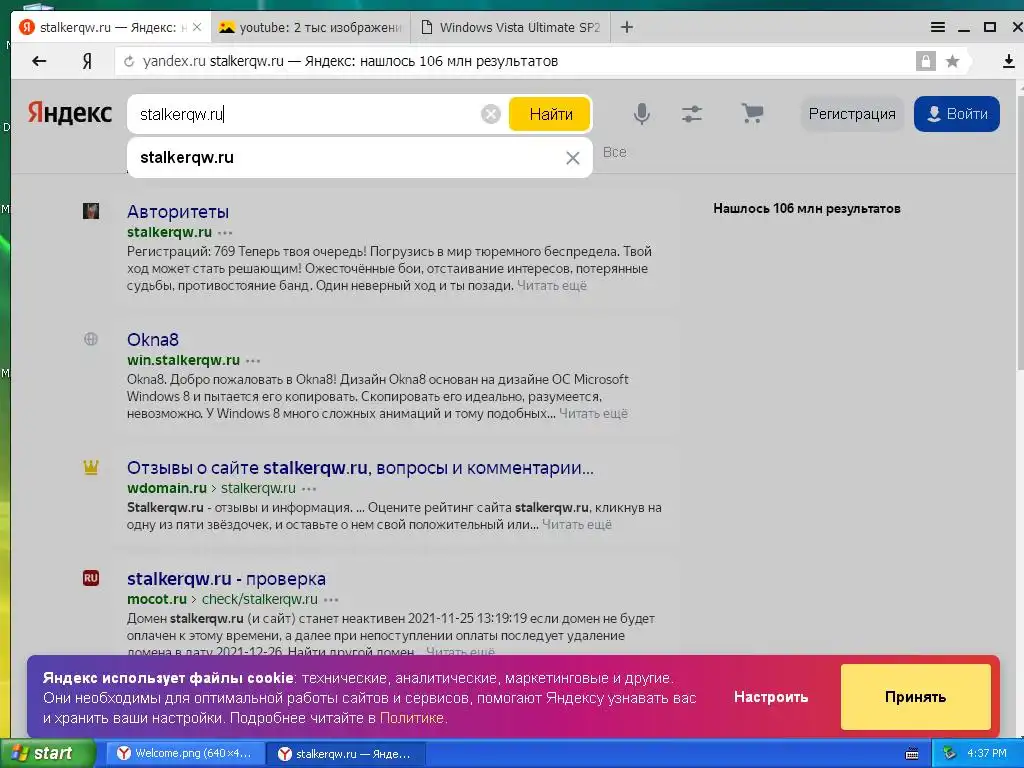Click the check/stalkerqw.ru path link
This screenshot has width=1024, height=768.
tap(259, 599)
